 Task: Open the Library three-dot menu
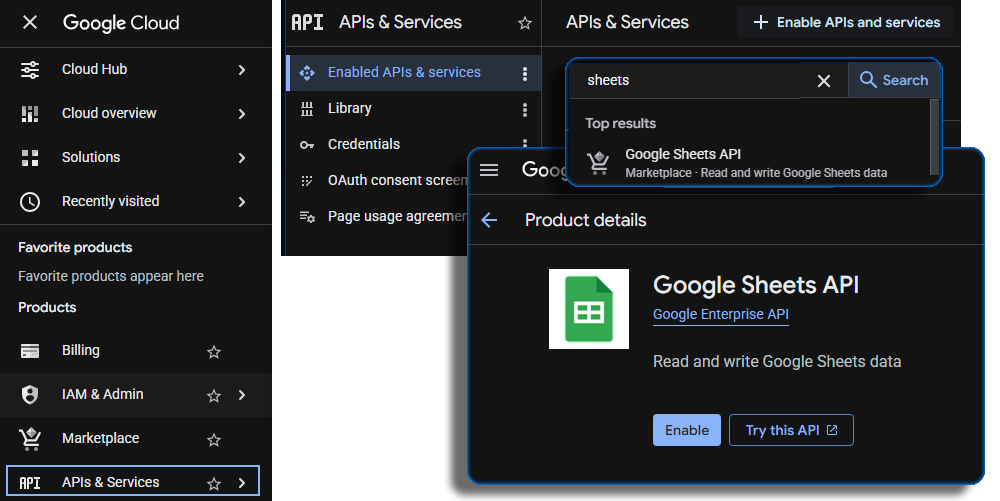[x=525, y=109]
